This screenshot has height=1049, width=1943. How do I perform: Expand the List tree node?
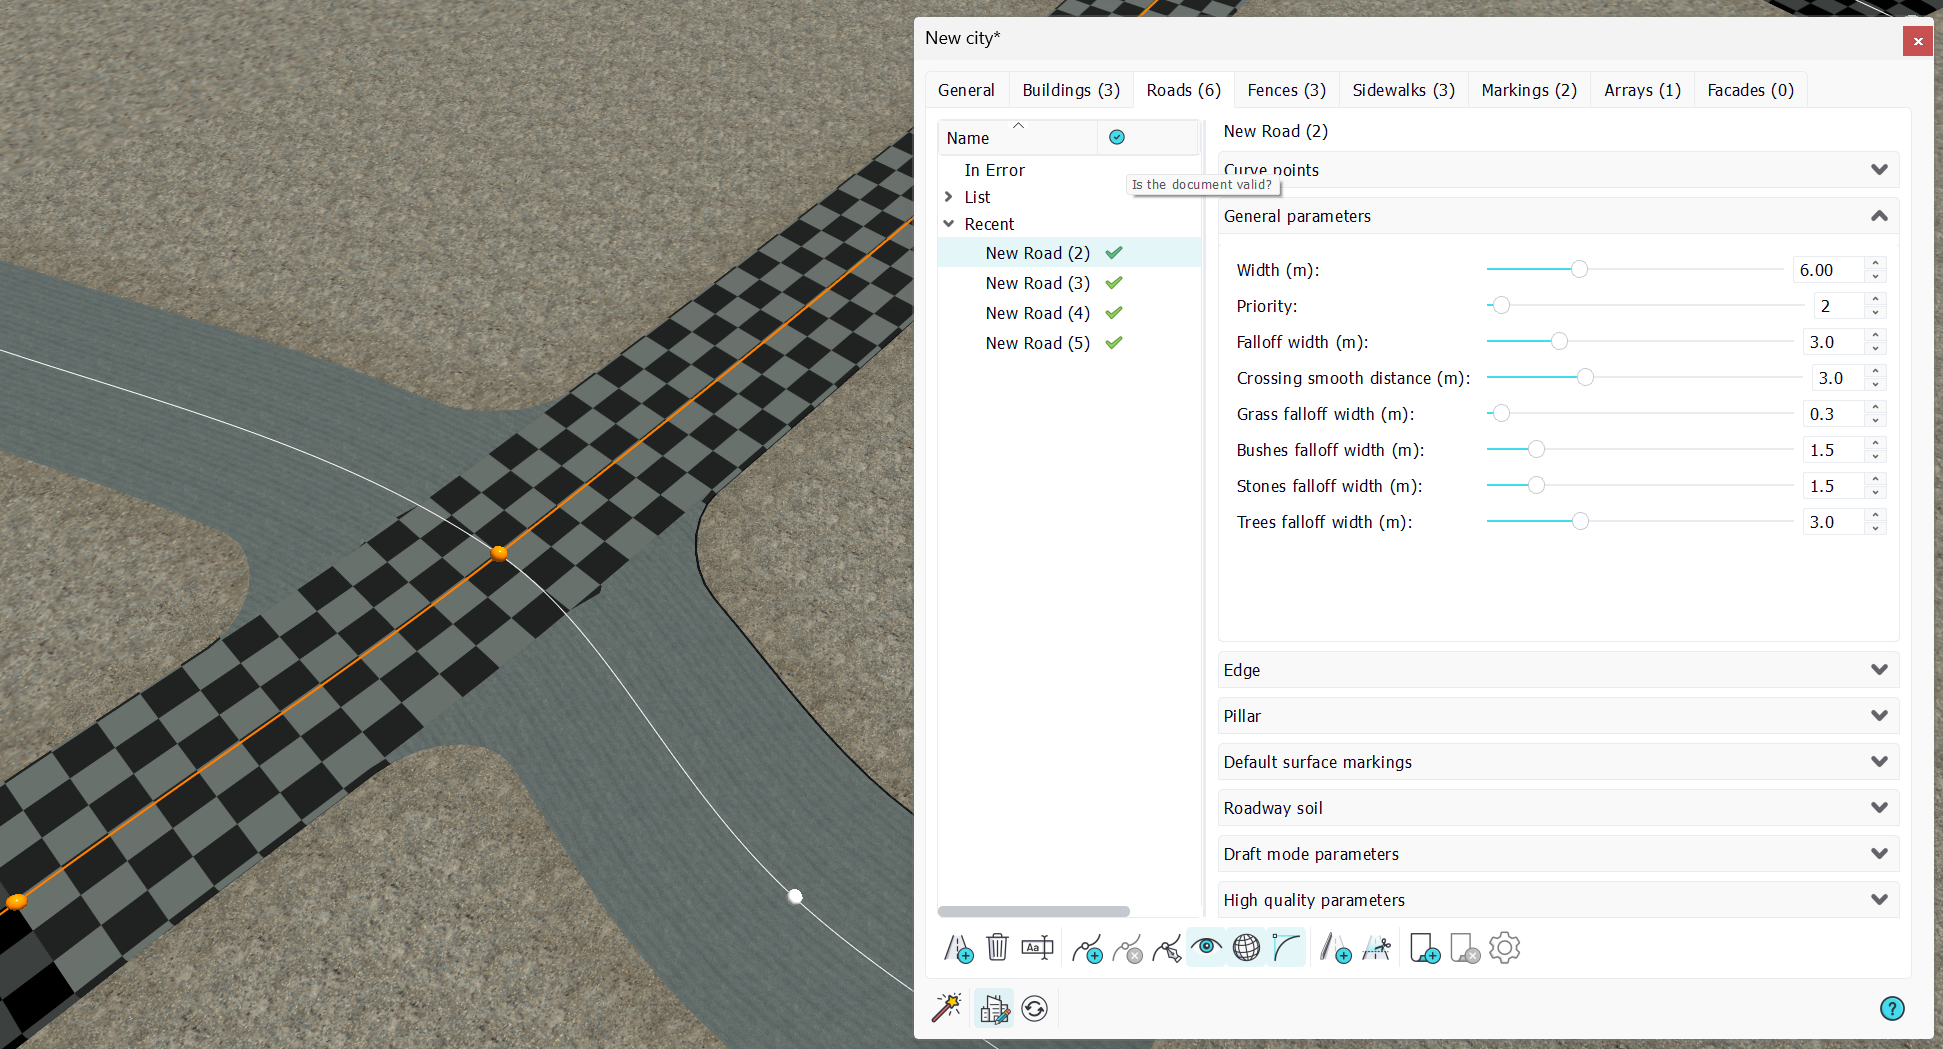(x=949, y=197)
